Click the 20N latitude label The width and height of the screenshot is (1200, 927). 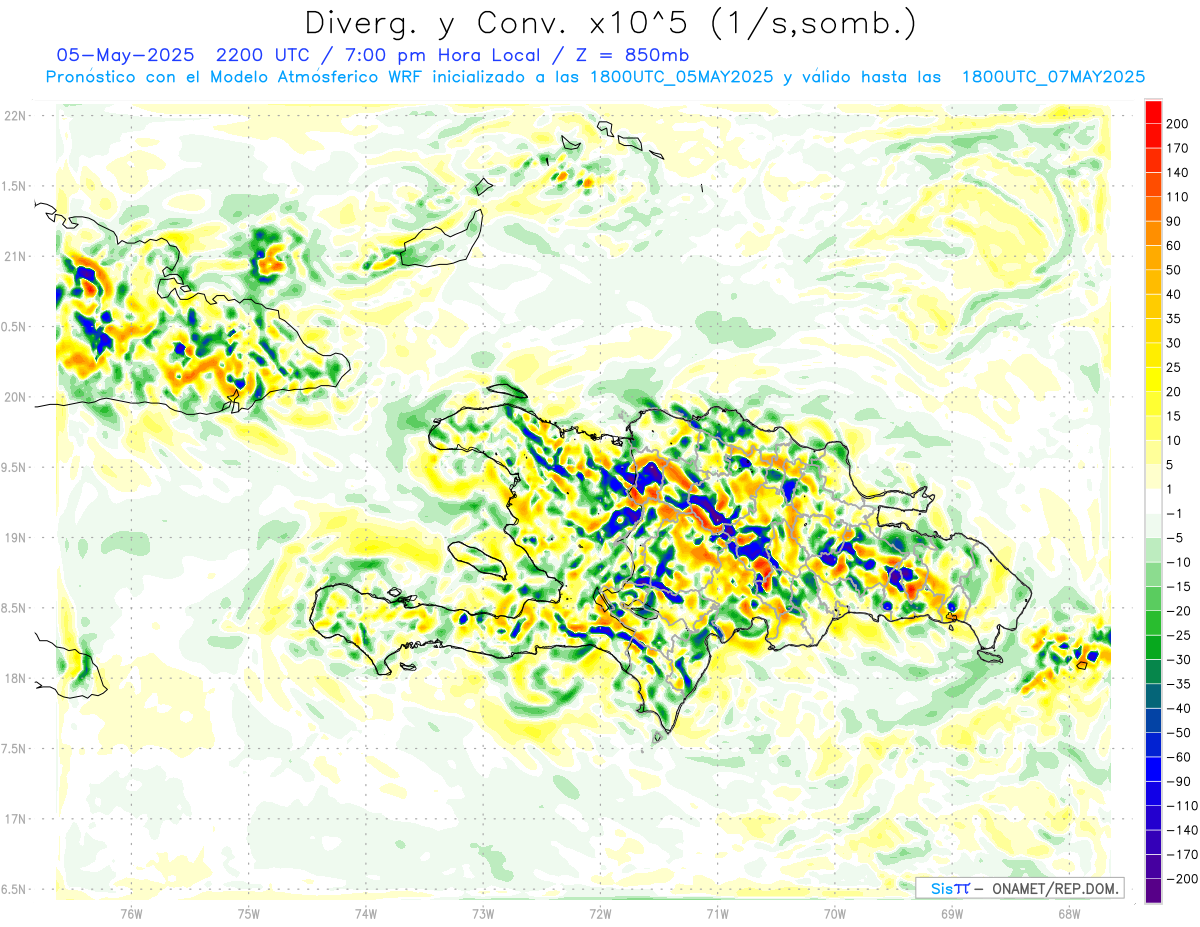pyautogui.click(x=14, y=397)
